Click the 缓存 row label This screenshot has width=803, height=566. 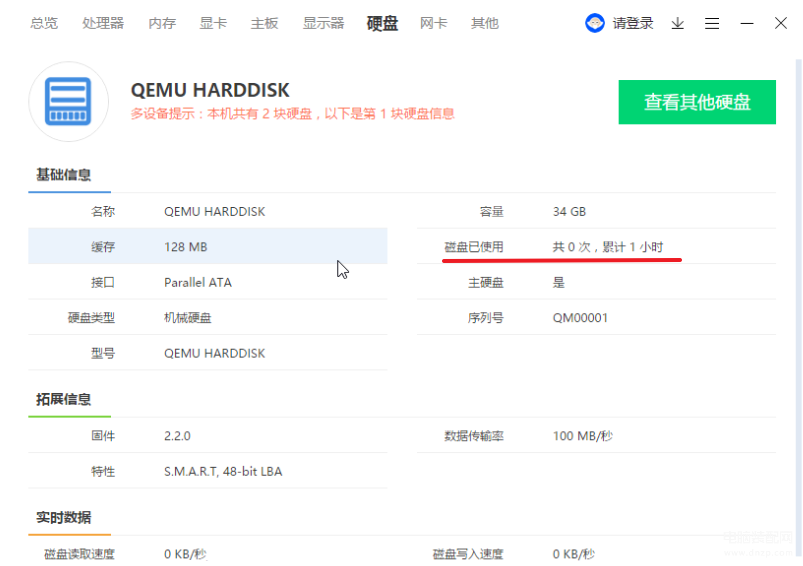click(103, 247)
